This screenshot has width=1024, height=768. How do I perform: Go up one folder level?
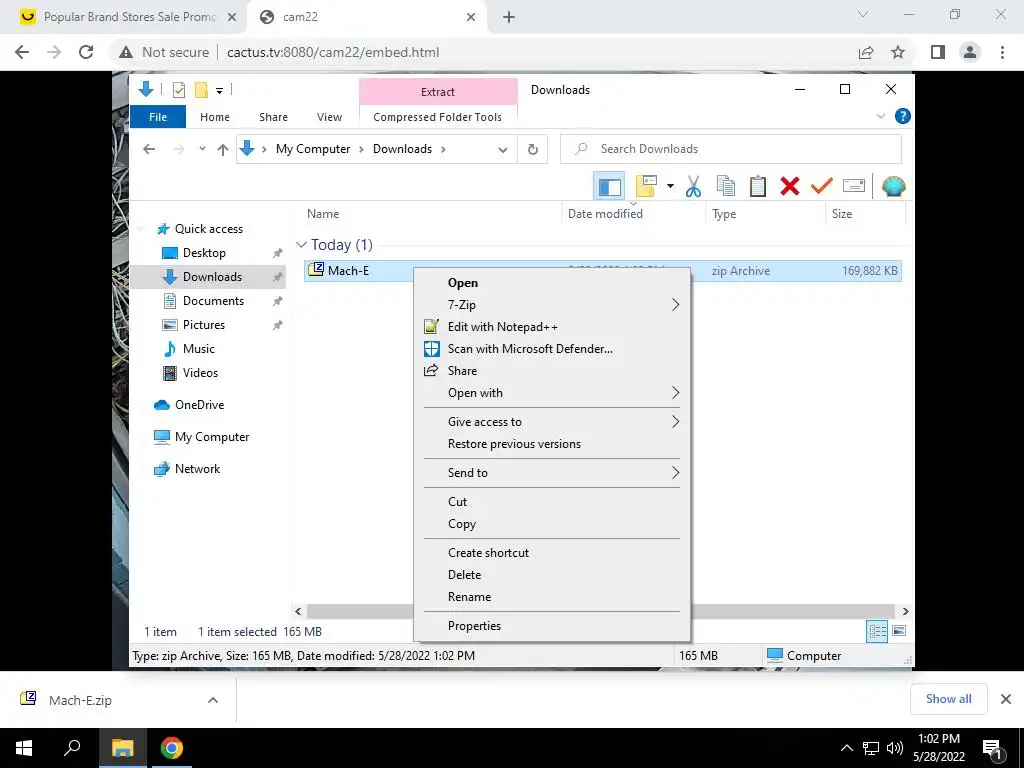point(223,150)
